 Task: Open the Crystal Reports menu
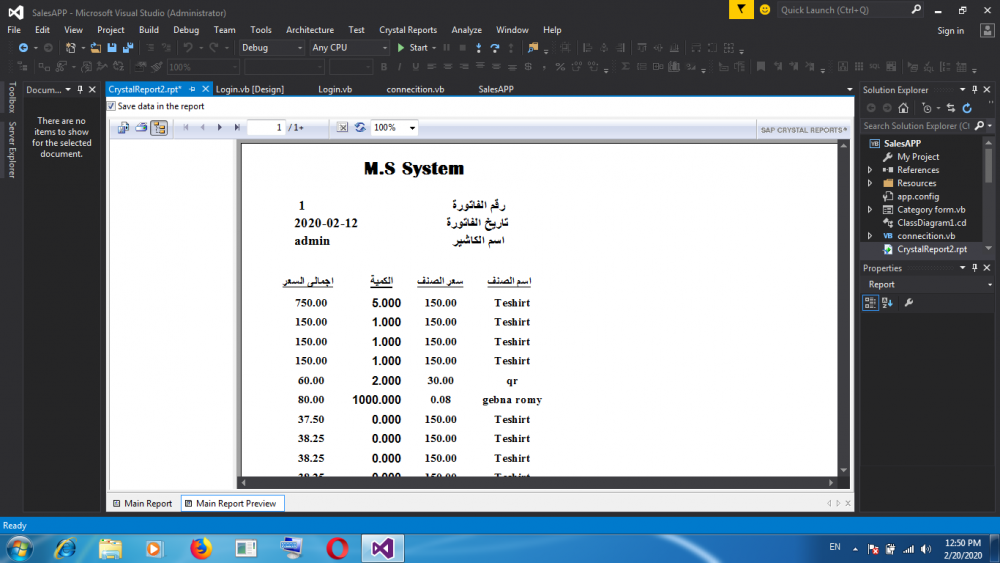pyautogui.click(x=408, y=30)
